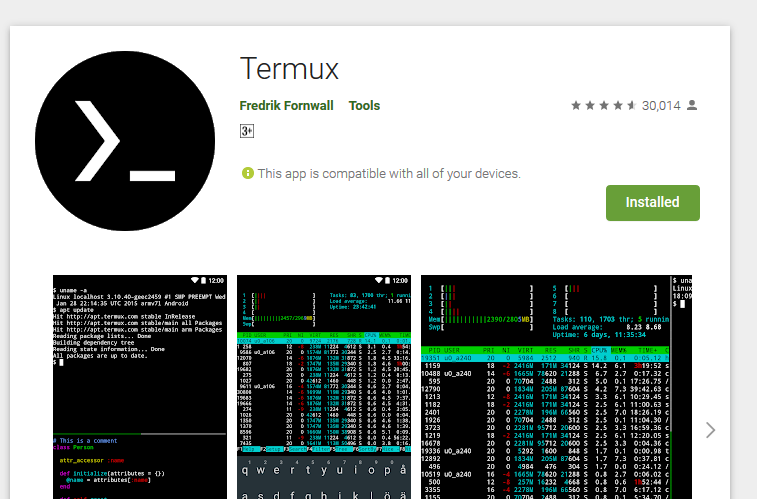Open the wide htop process list screenshot
757x499 pixels.
pos(545,387)
